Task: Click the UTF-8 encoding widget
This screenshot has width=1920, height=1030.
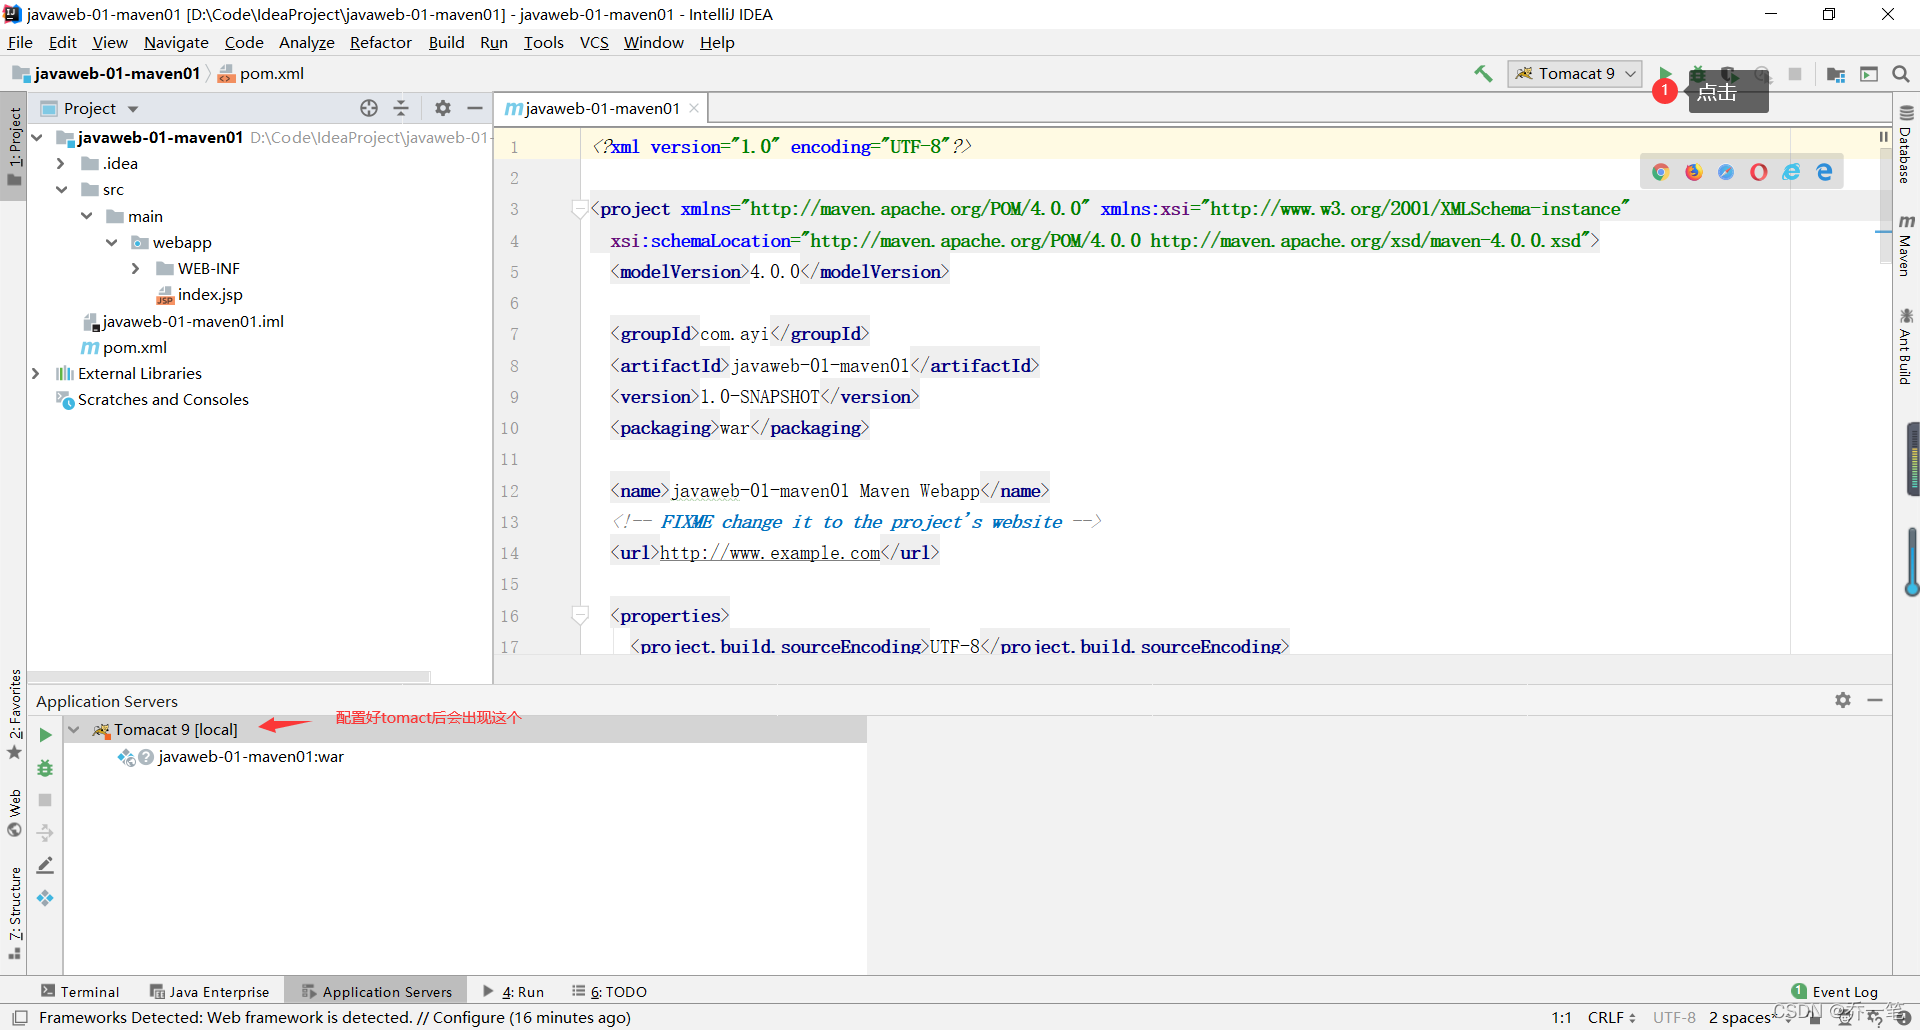Action: pos(1674,1018)
